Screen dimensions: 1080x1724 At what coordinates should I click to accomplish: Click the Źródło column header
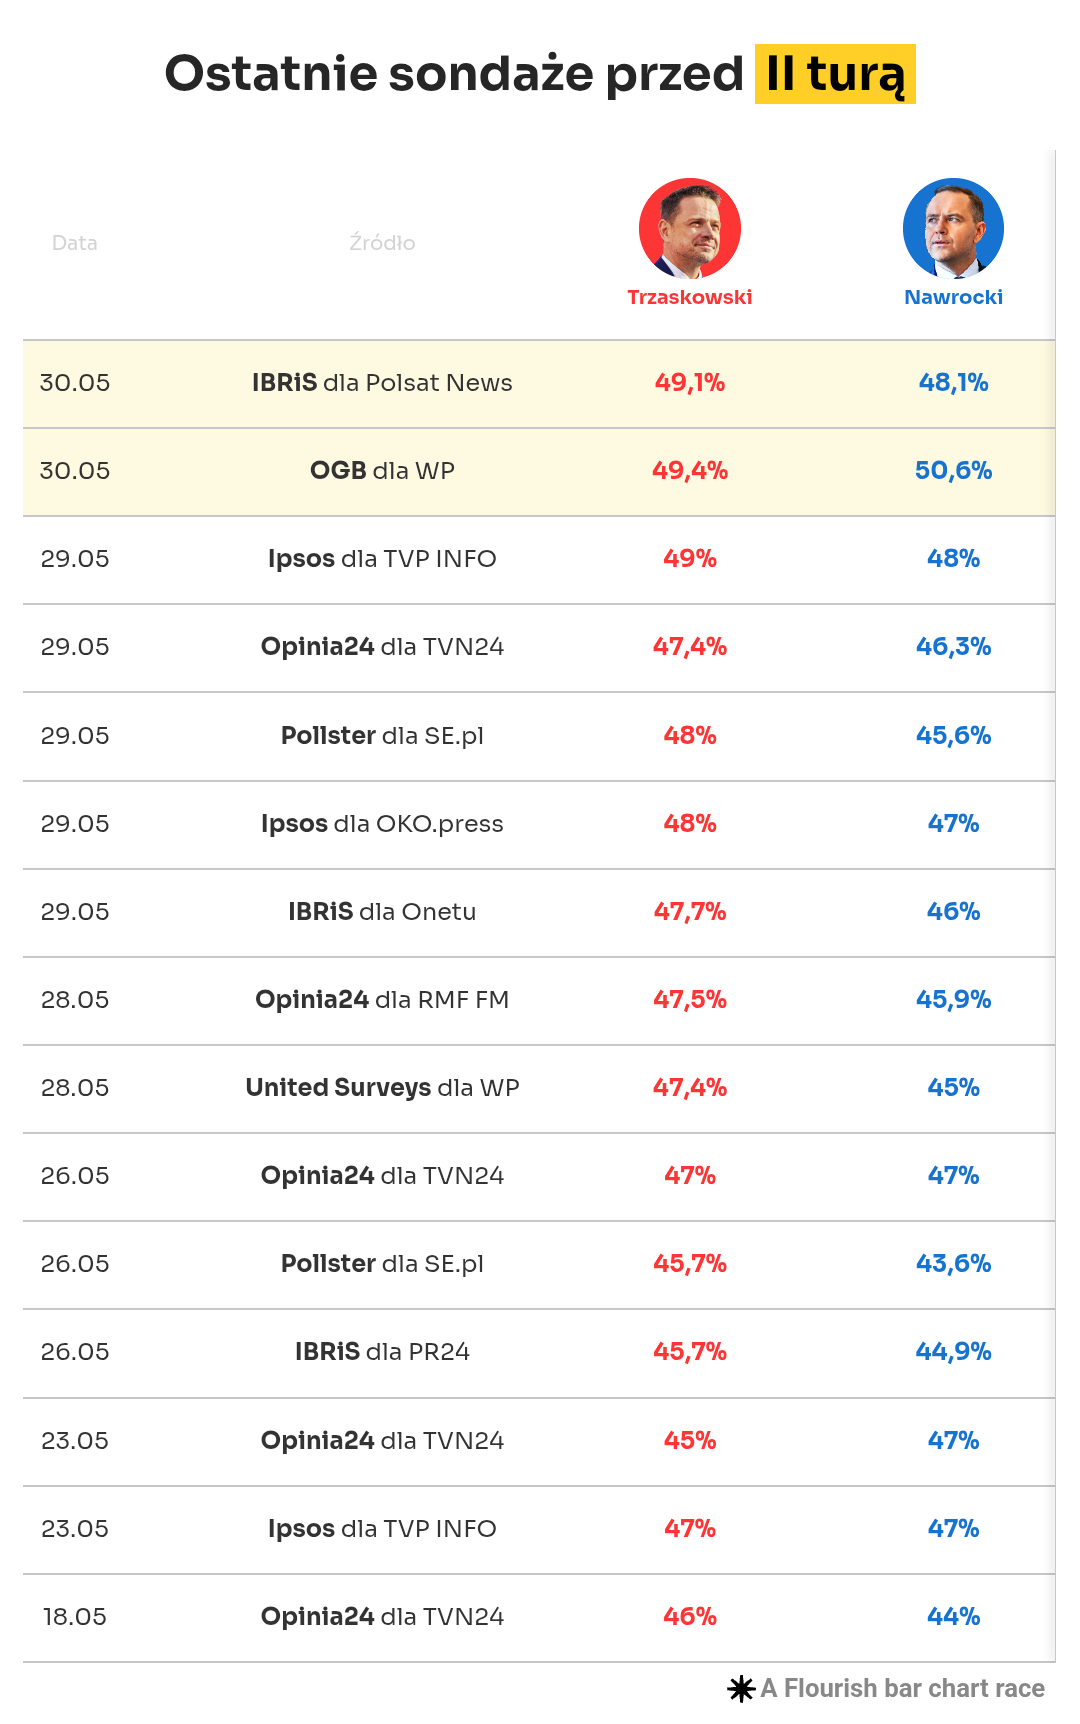pos(382,243)
